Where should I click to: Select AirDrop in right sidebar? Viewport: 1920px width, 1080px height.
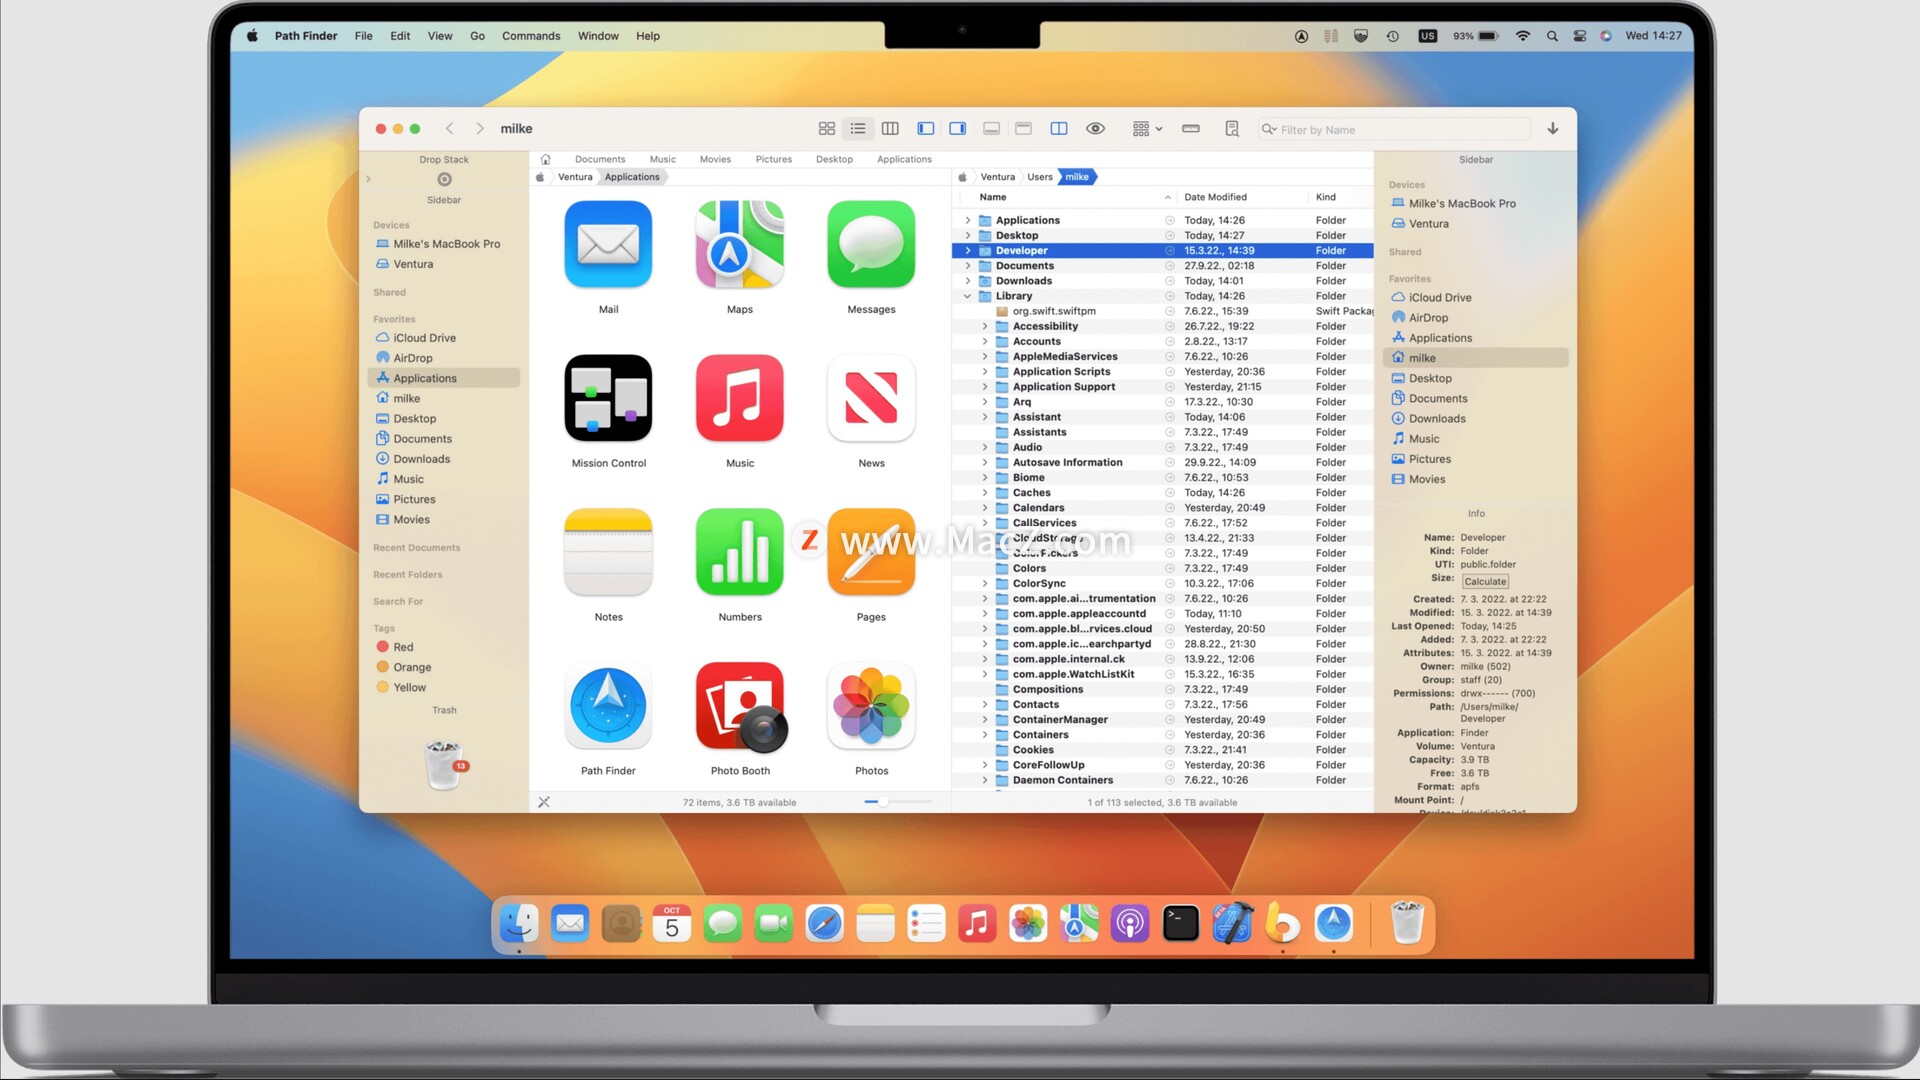1428,318
